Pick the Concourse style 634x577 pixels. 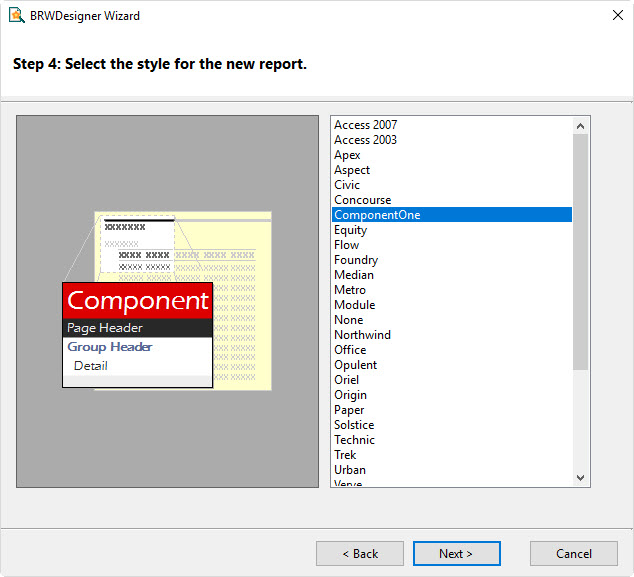[x=452, y=199]
